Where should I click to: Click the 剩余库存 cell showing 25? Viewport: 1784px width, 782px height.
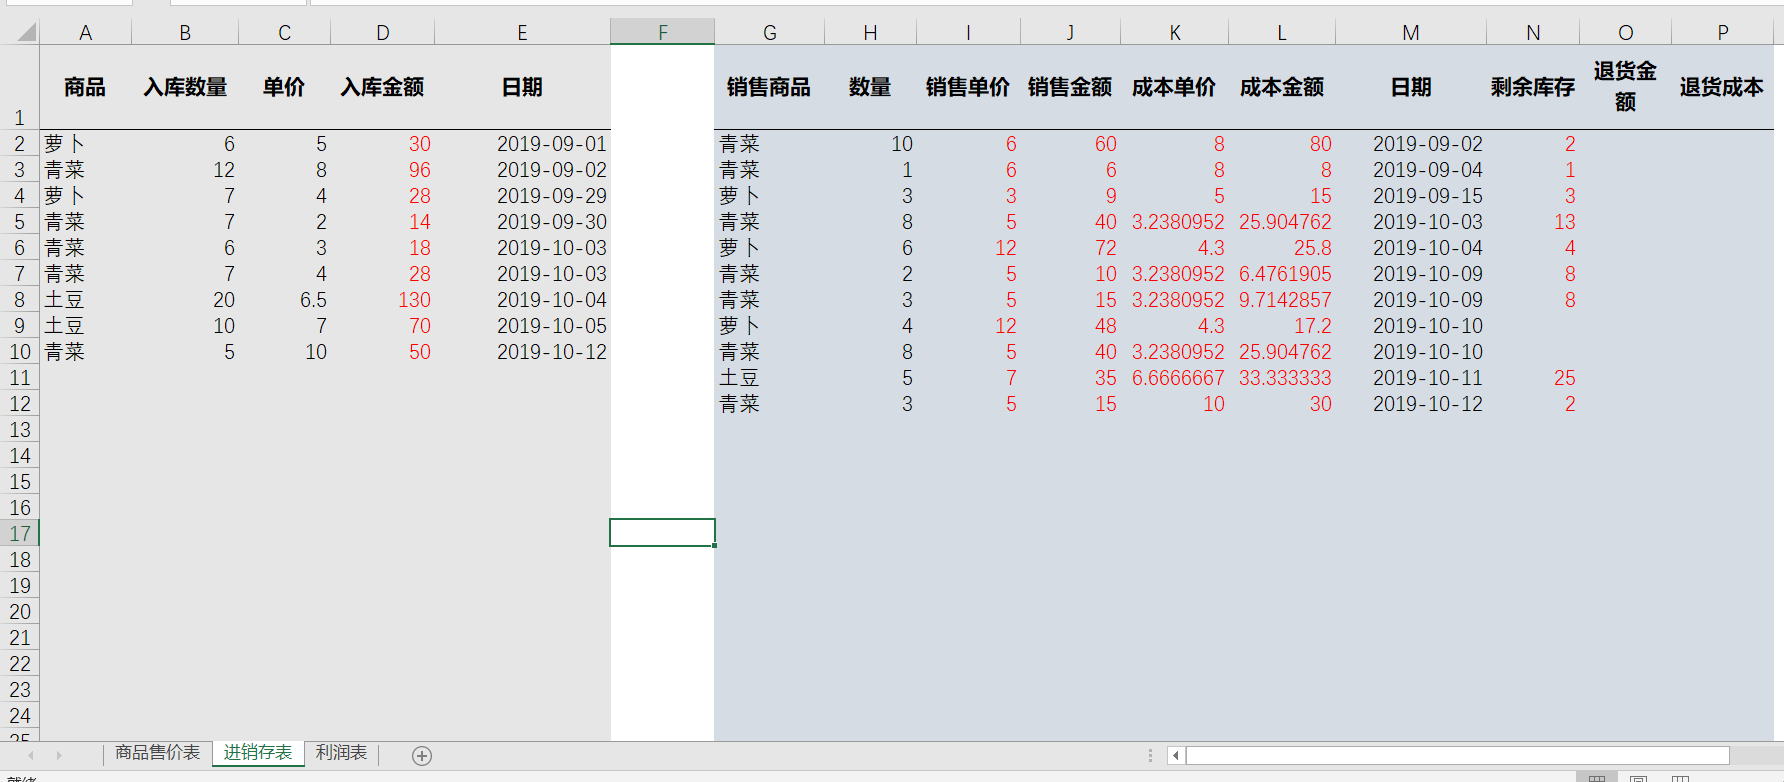click(1533, 378)
